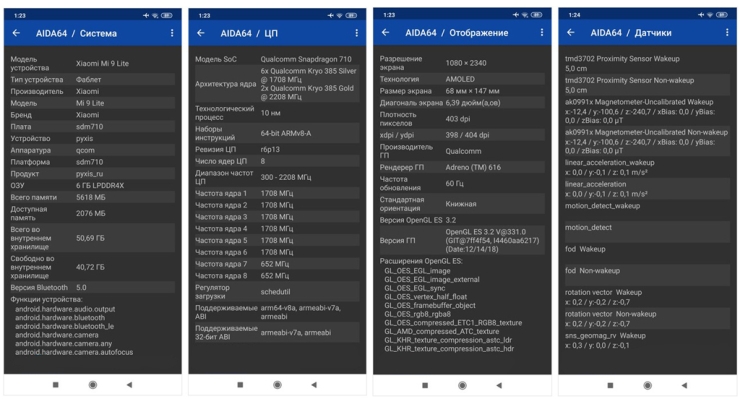Tap the 'AIDA64 / Датчики' title
The height and width of the screenshot is (399, 740).
[x=631, y=33]
